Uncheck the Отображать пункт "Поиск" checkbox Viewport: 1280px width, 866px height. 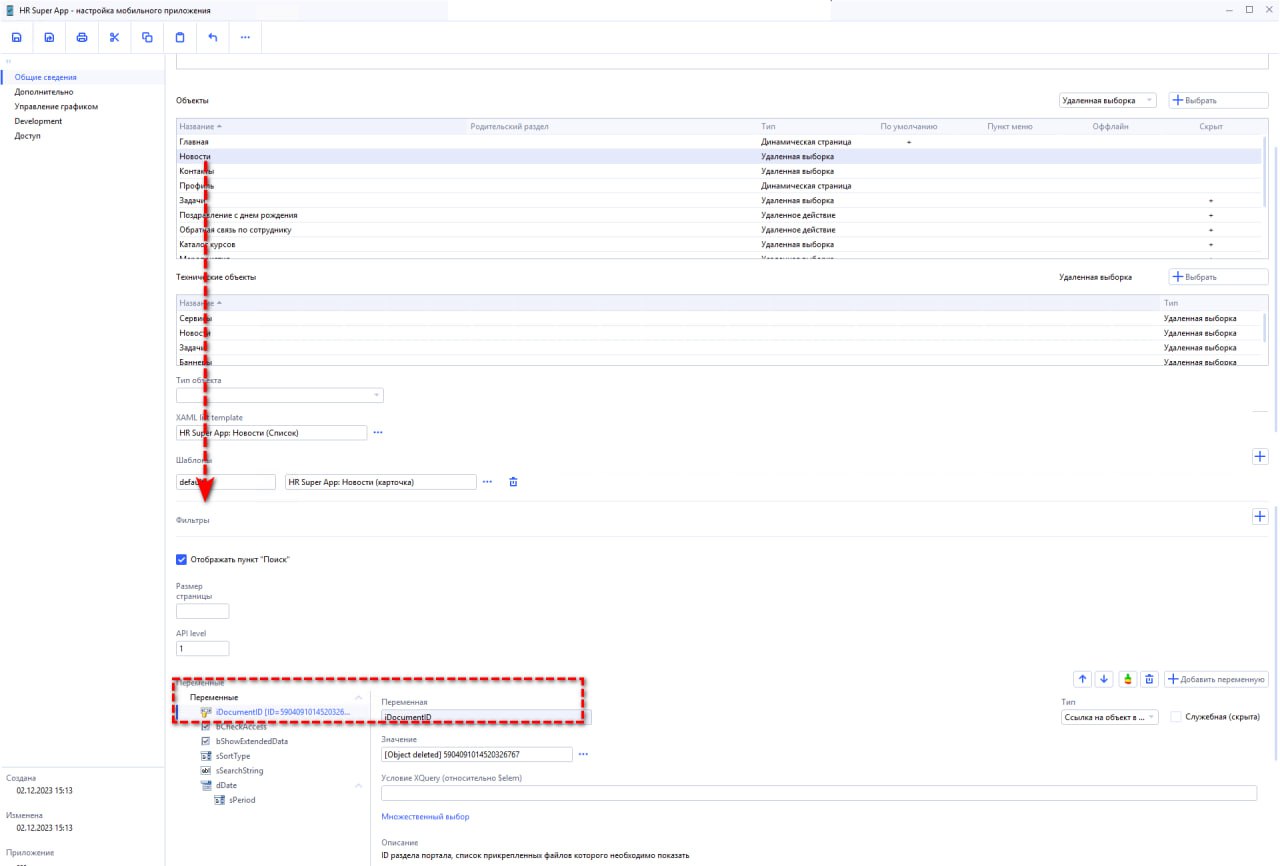click(x=182, y=560)
